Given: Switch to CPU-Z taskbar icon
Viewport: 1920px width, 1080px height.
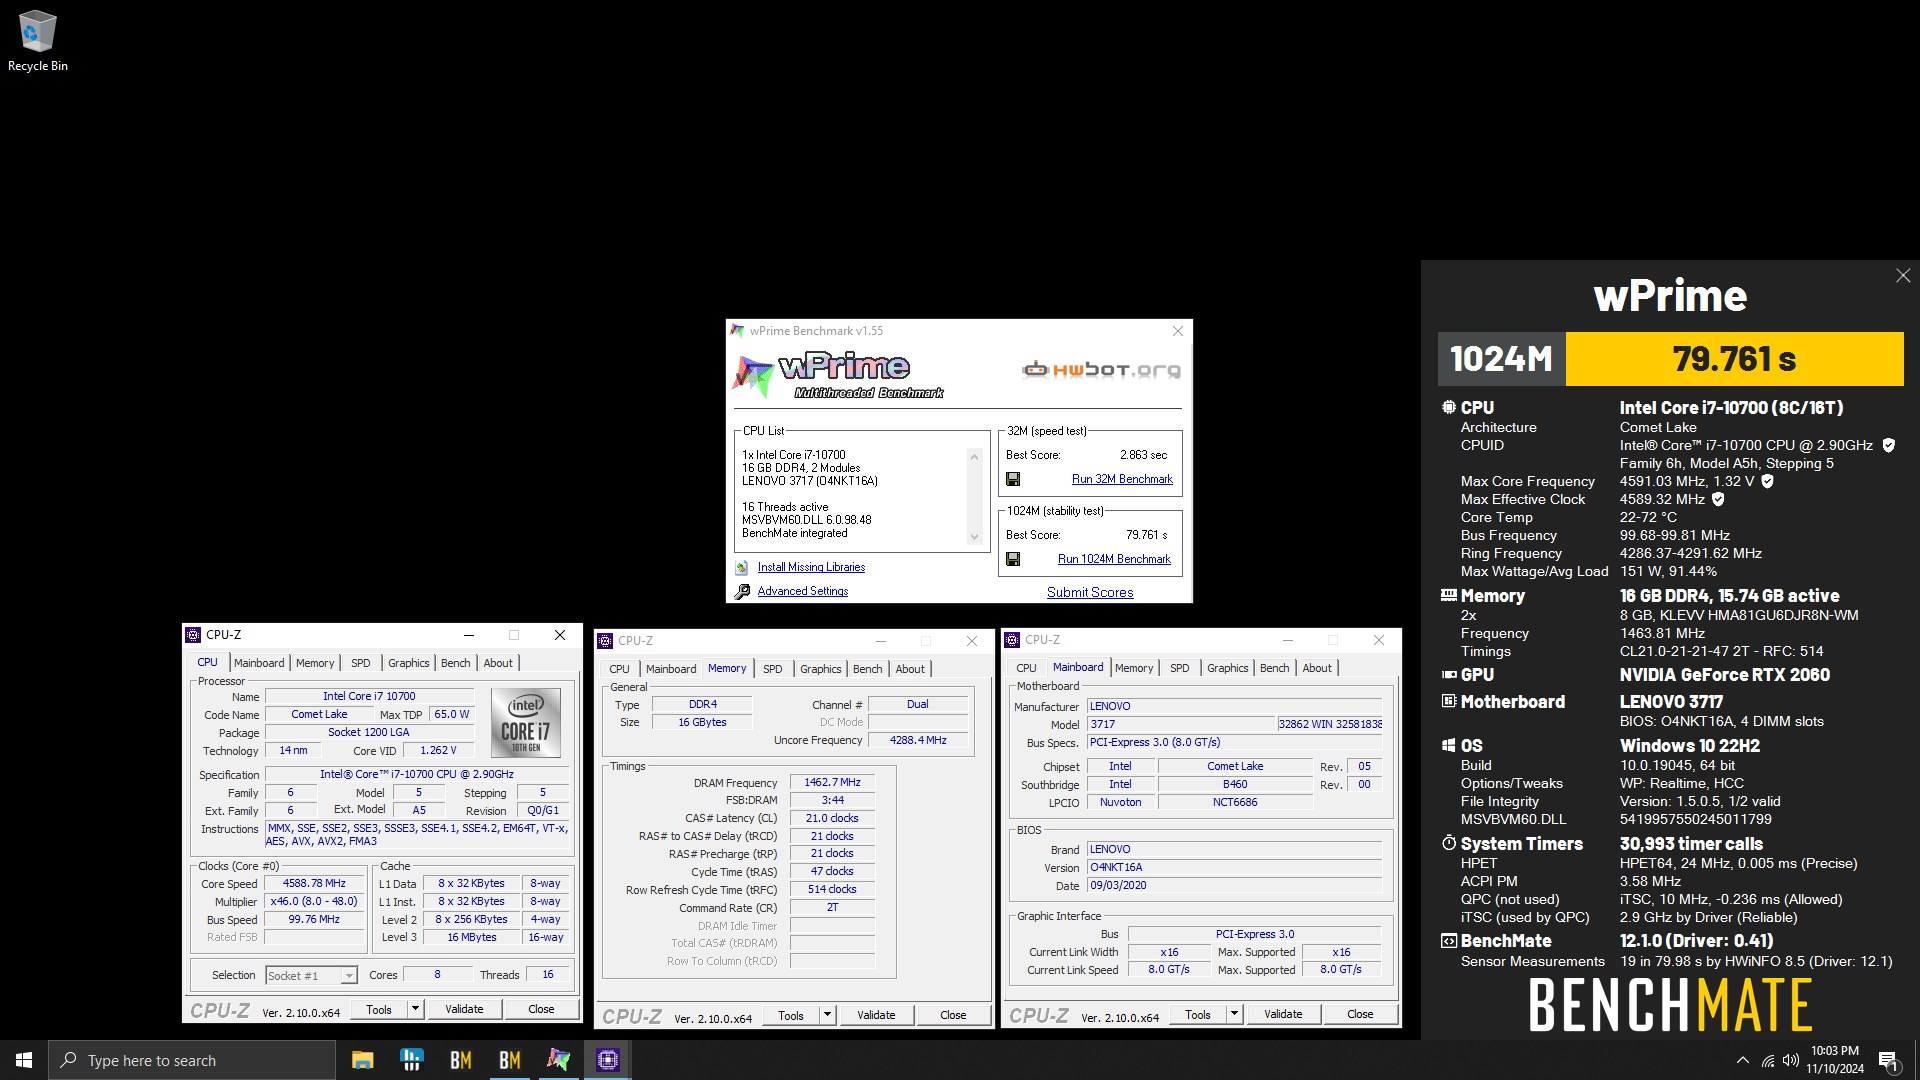Looking at the screenshot, I should point(607,1060).
